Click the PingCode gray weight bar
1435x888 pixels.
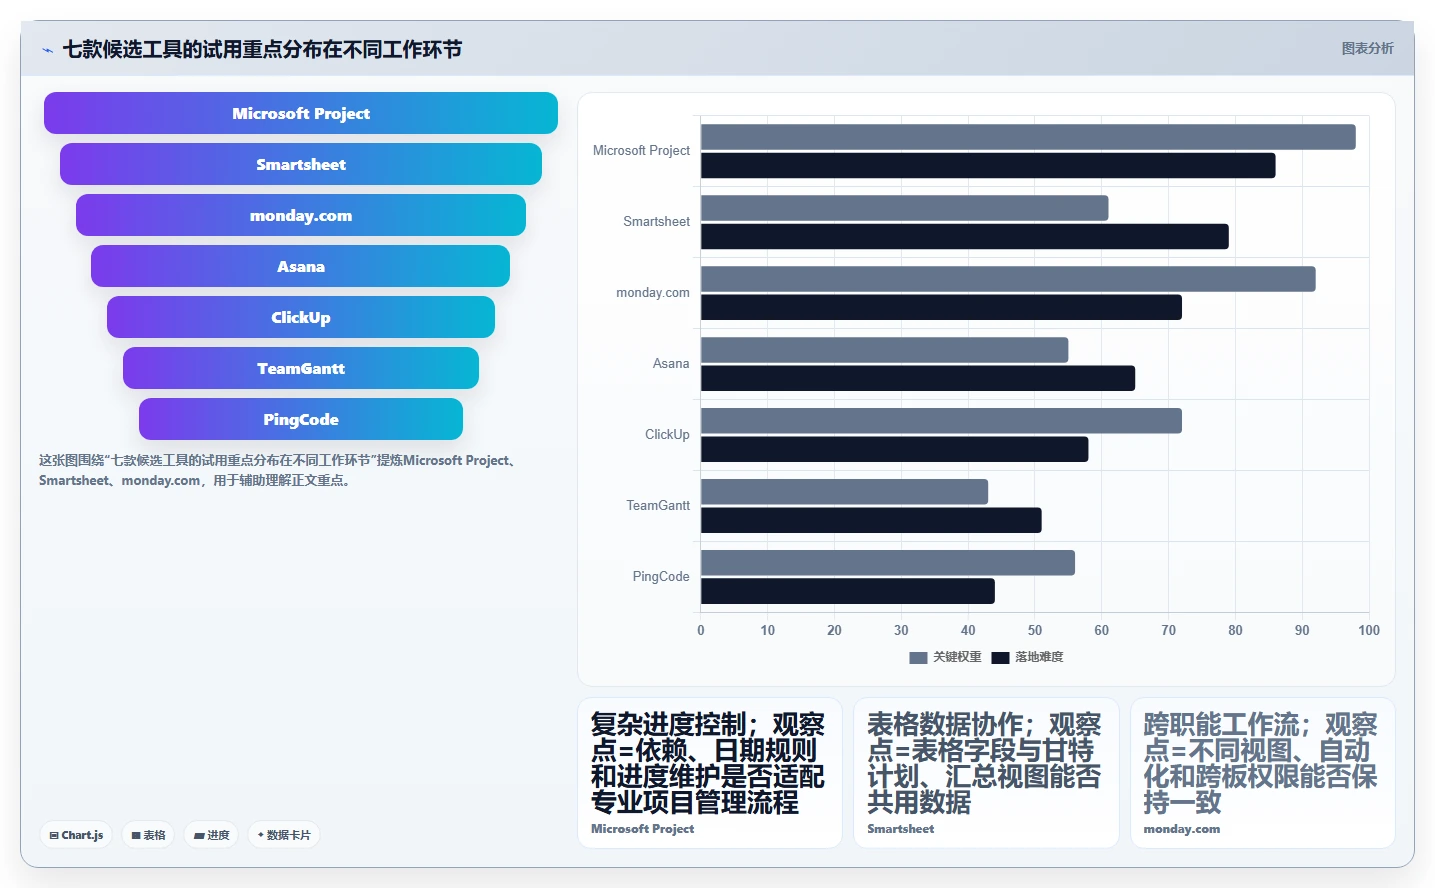pos(888,563)
